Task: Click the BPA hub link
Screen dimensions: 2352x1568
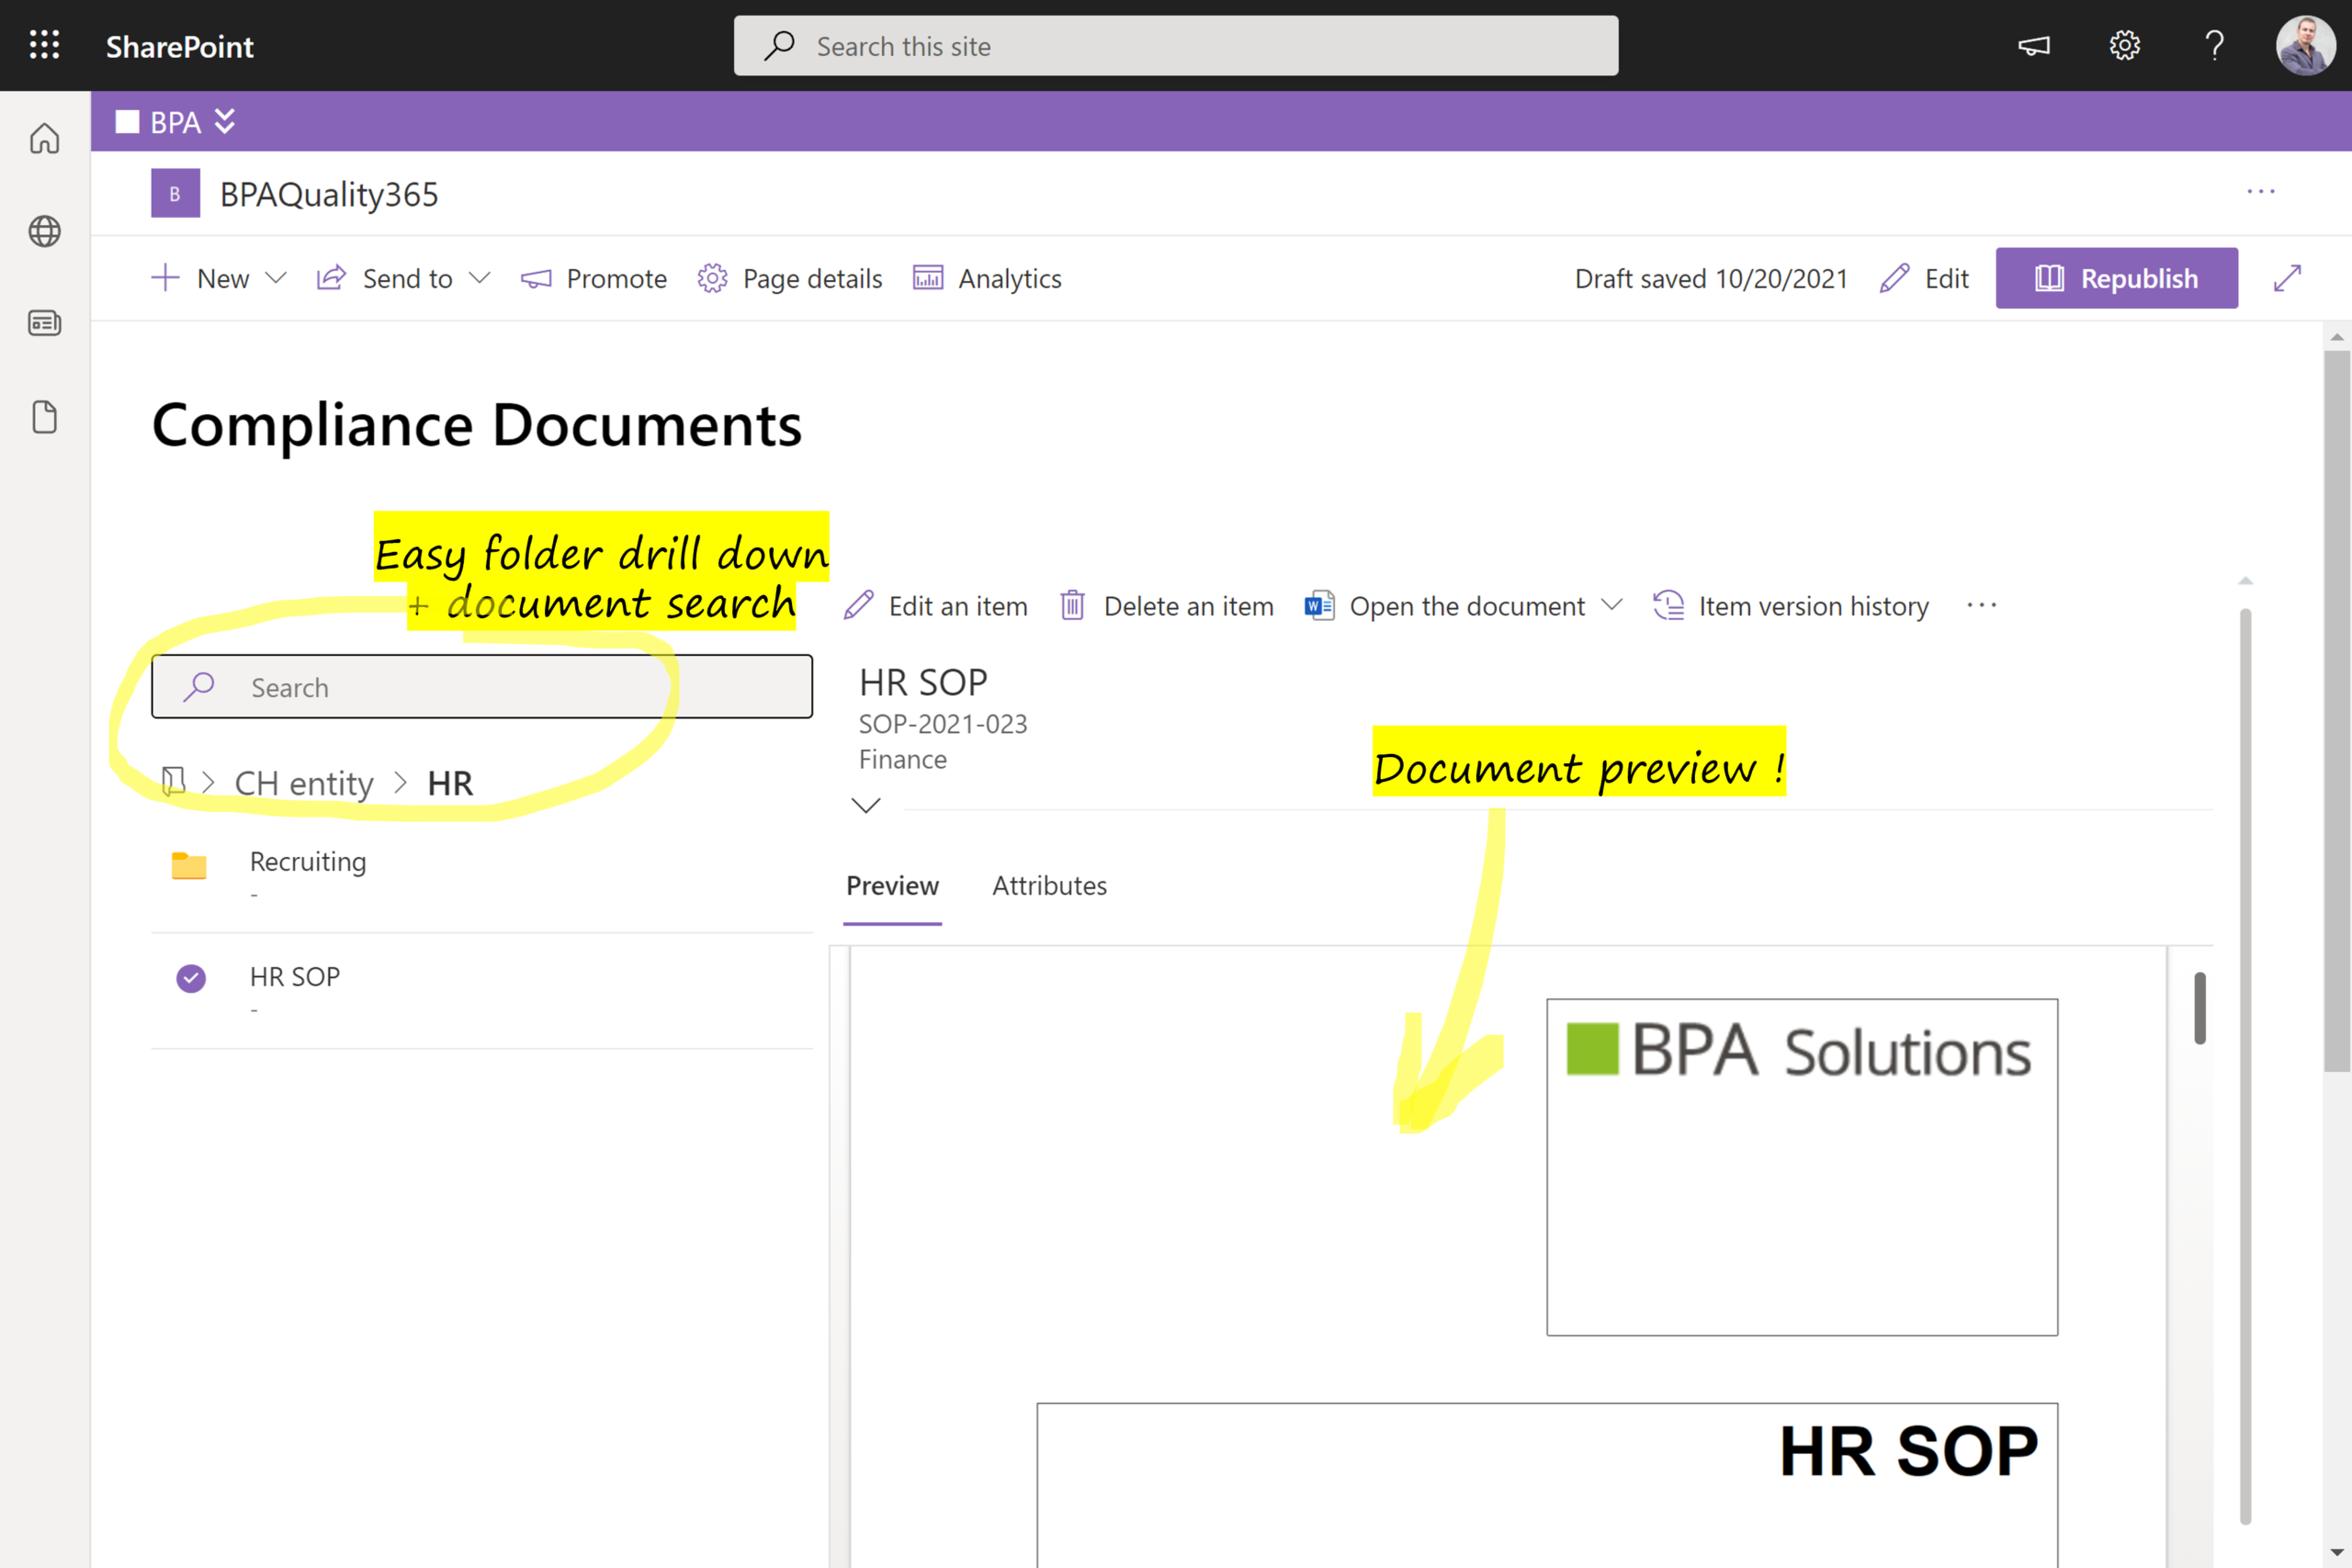Action: point(175,122)
